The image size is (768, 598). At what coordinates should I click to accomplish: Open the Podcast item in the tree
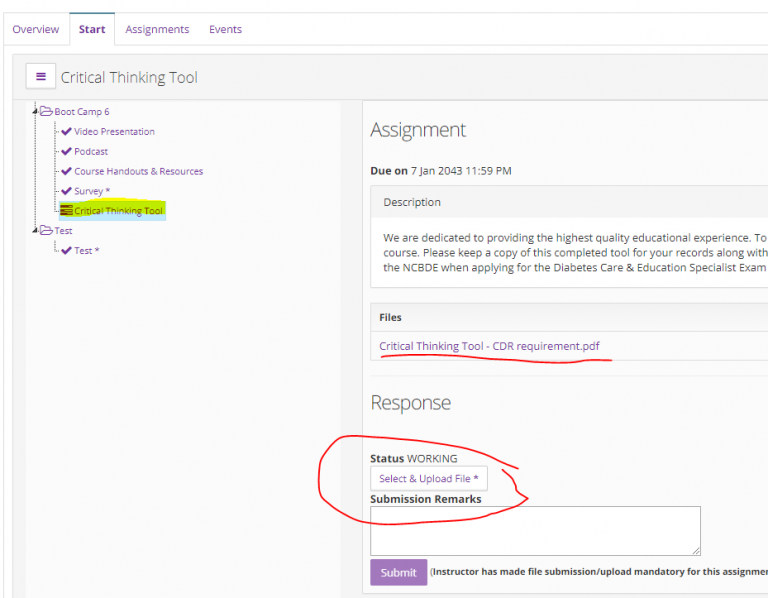91,151
